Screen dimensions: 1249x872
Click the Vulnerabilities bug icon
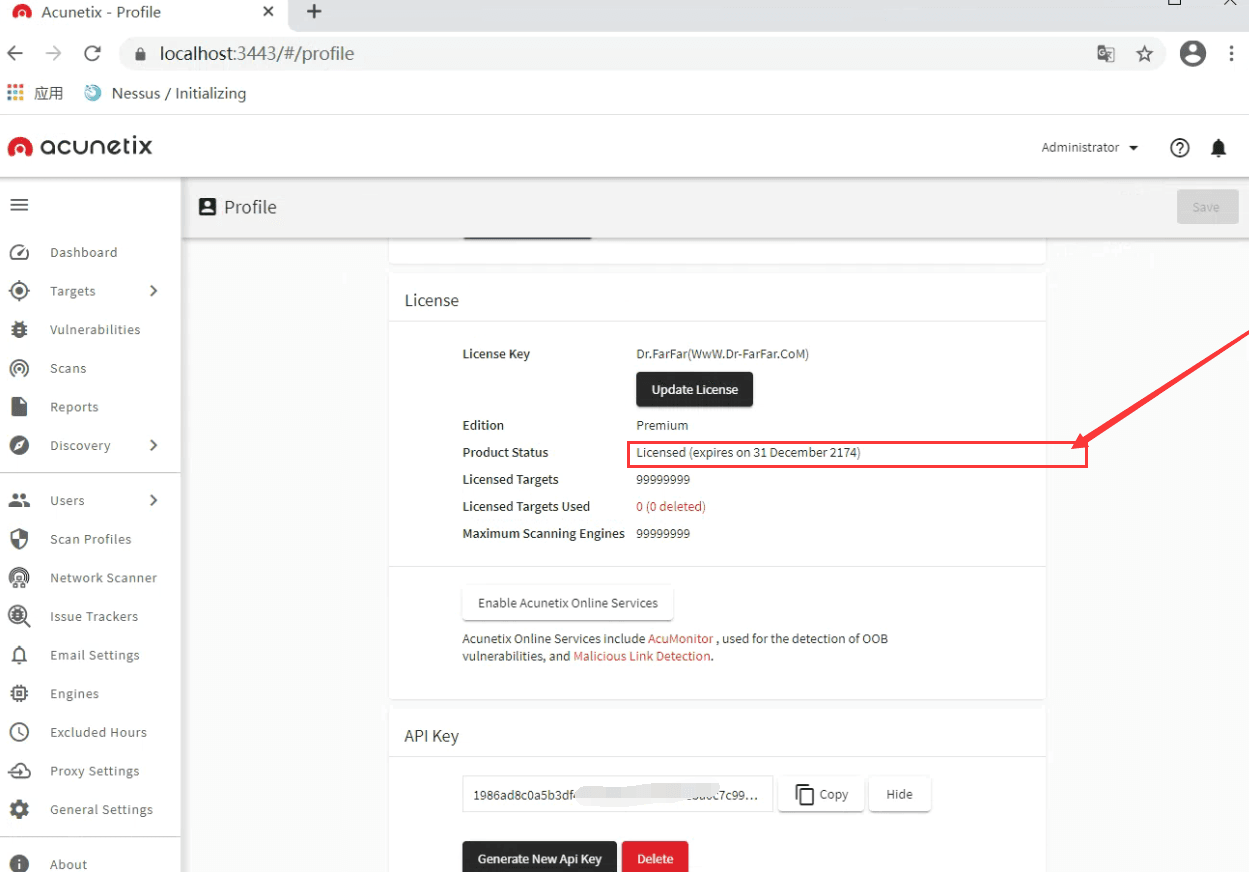click(x=19, y=330)
